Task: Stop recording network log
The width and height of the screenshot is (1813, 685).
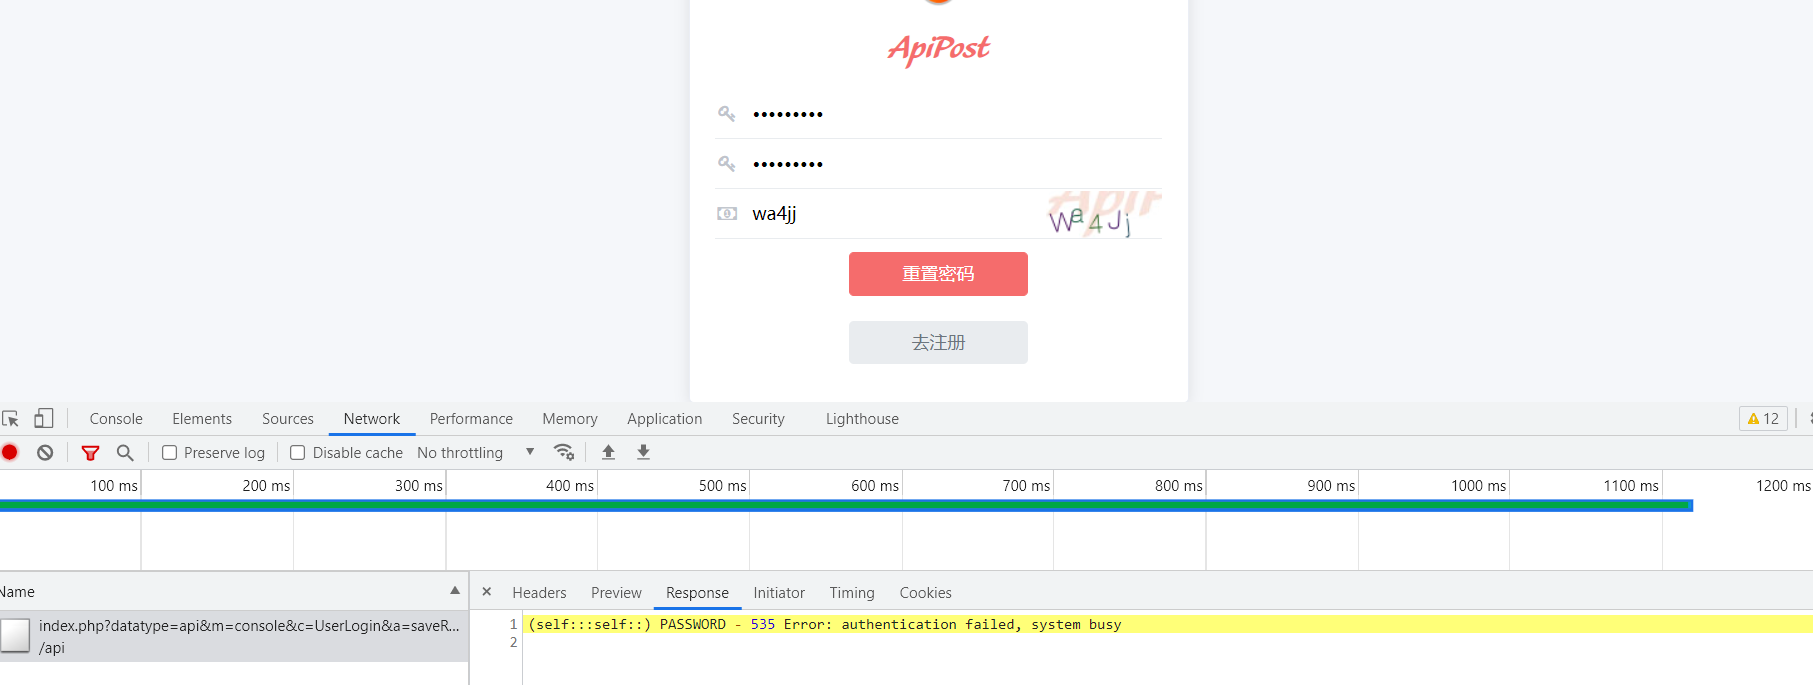Action: click(x=10, y=452)
